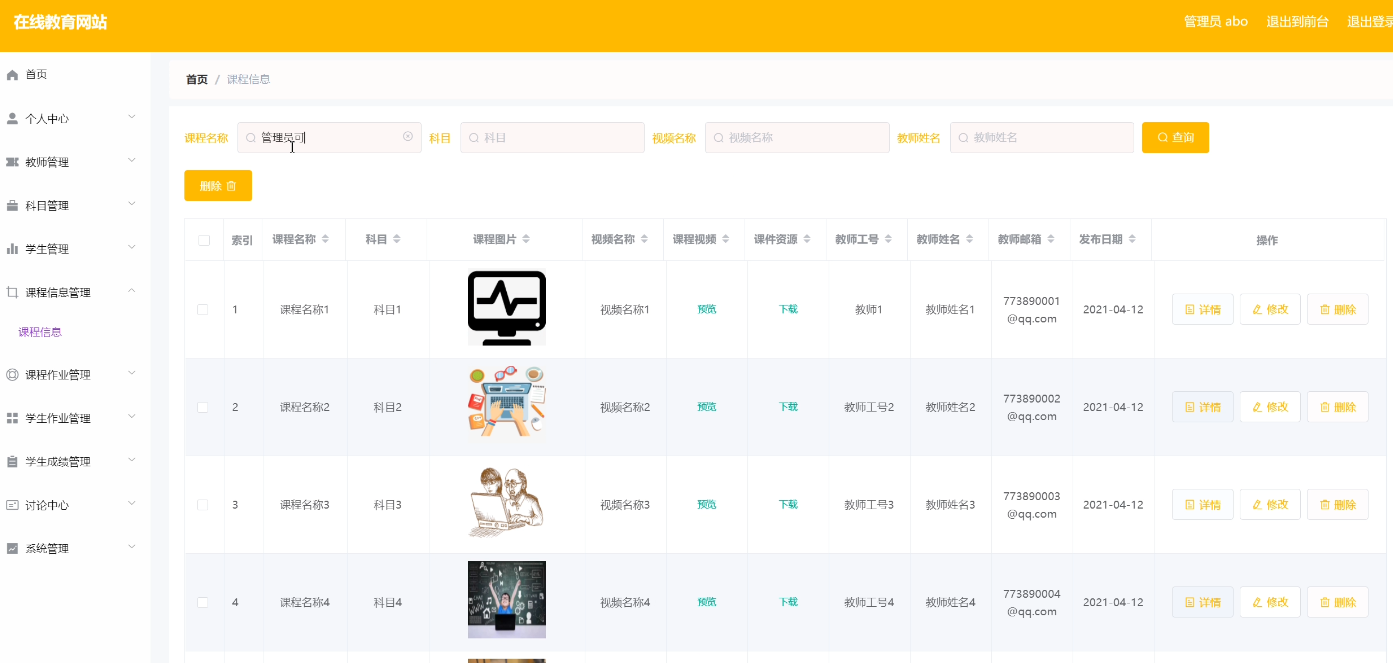Click the laptop desk course image in row 2
Image resolution: width=1393 pixels, height=663 pixels.
point(507,401)
